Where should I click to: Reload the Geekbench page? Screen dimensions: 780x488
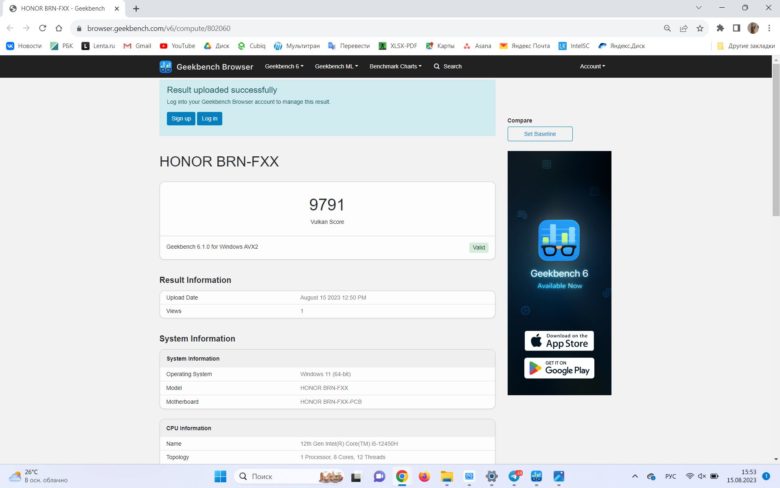tap(42, 28)
